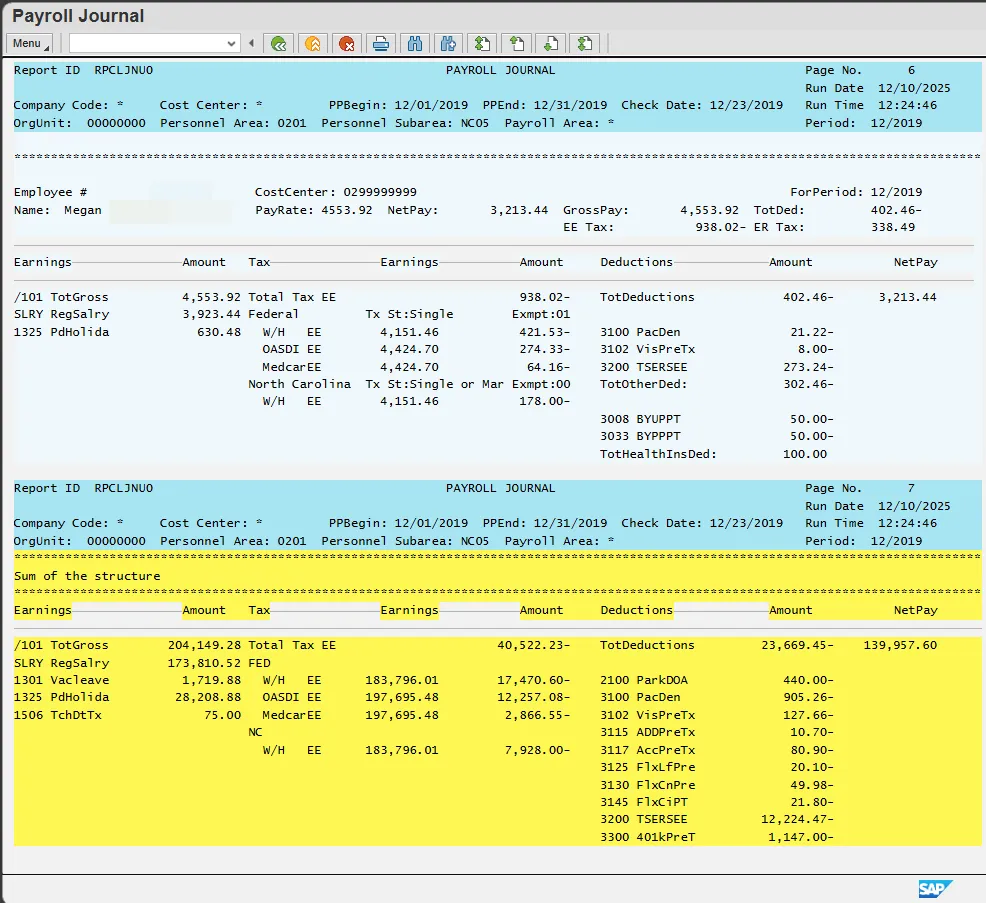Viewport: 986px width, 903px height.
Task: Click the Report ID RPCLJNU0 on page 6
Action: click(x=123, y=70)
